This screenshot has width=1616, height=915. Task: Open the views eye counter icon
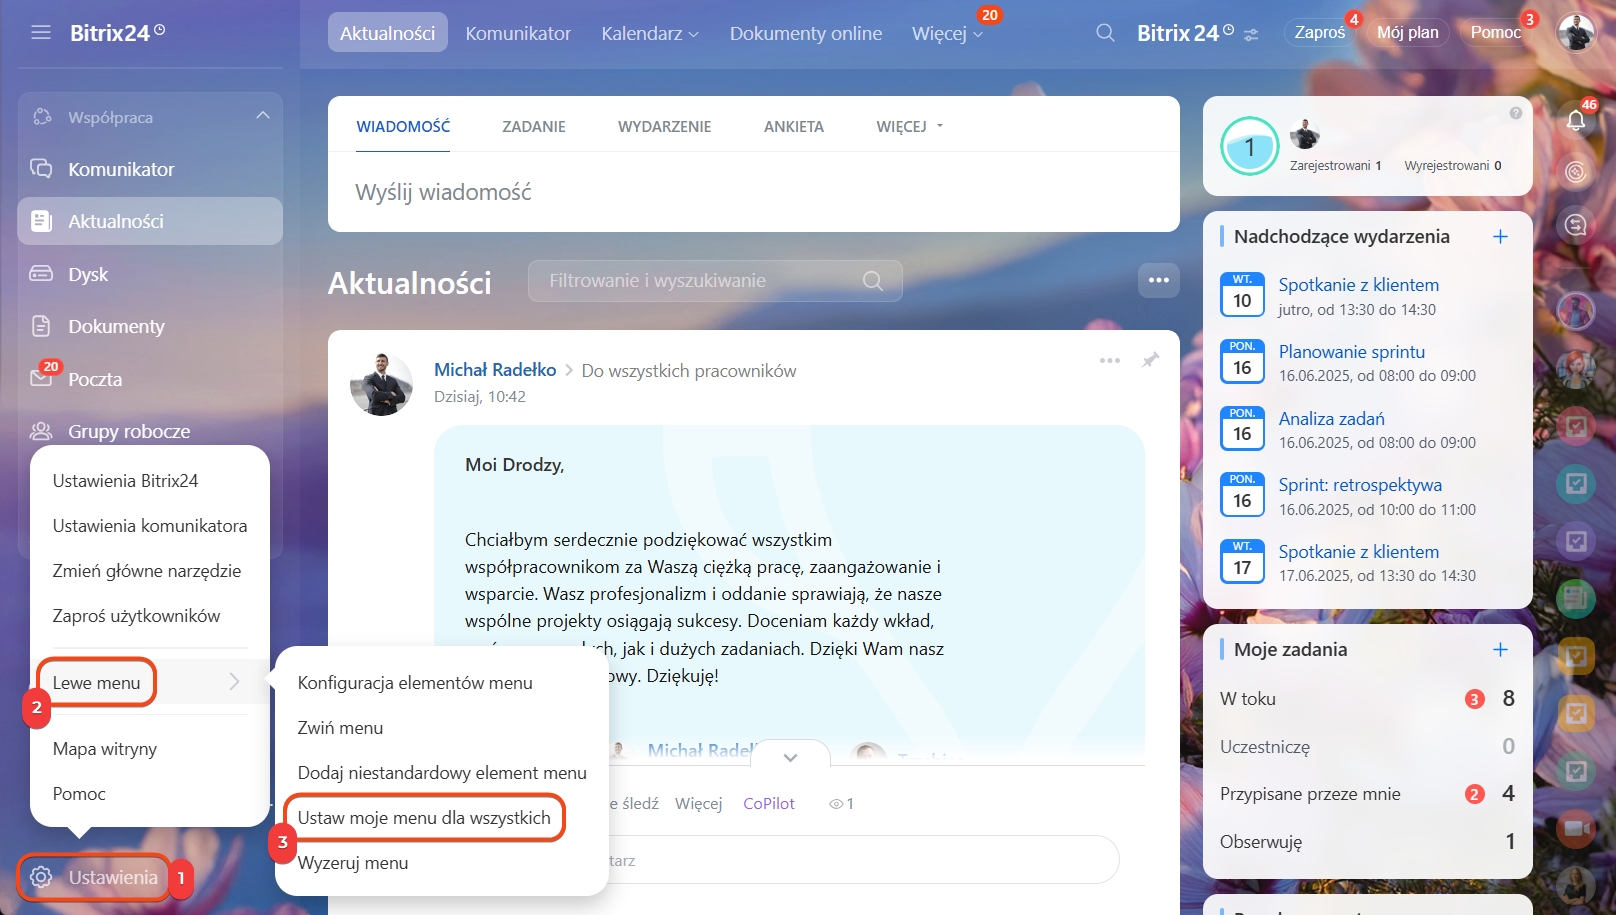click(x=836, y=804)
